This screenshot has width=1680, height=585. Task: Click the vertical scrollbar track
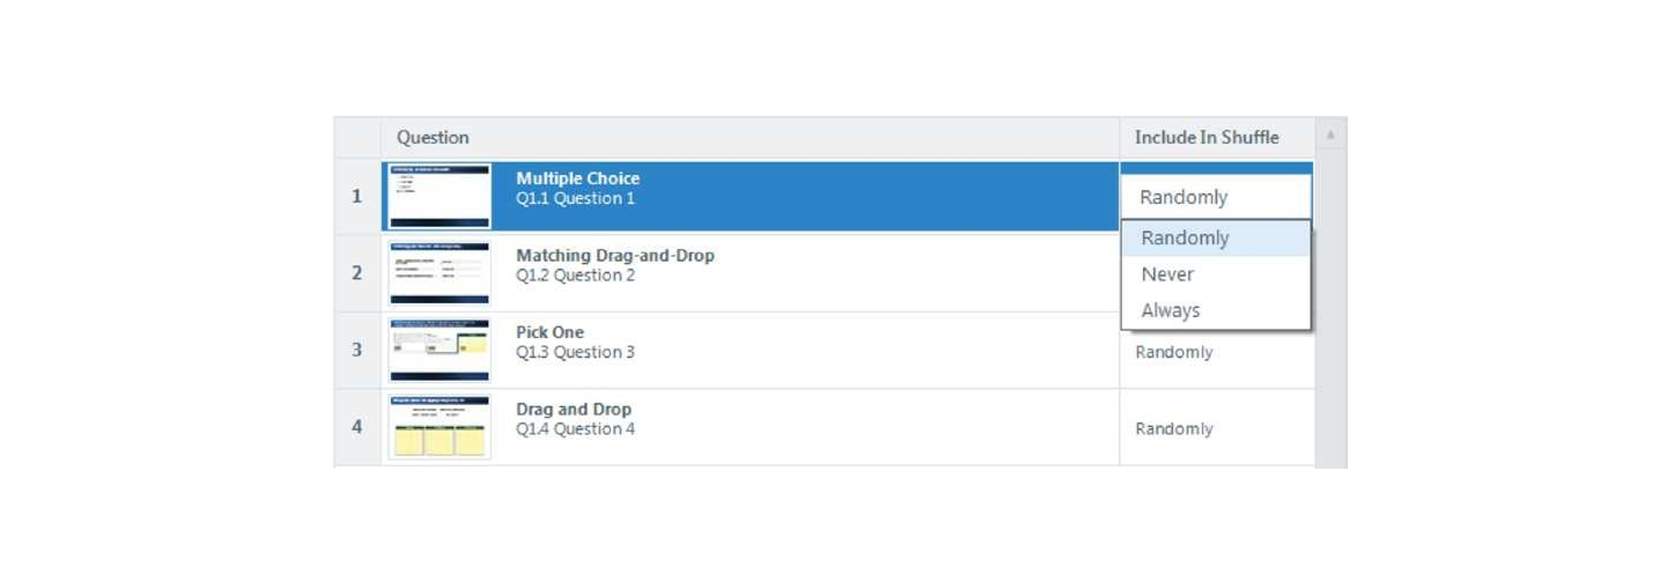pos(1330,308)
